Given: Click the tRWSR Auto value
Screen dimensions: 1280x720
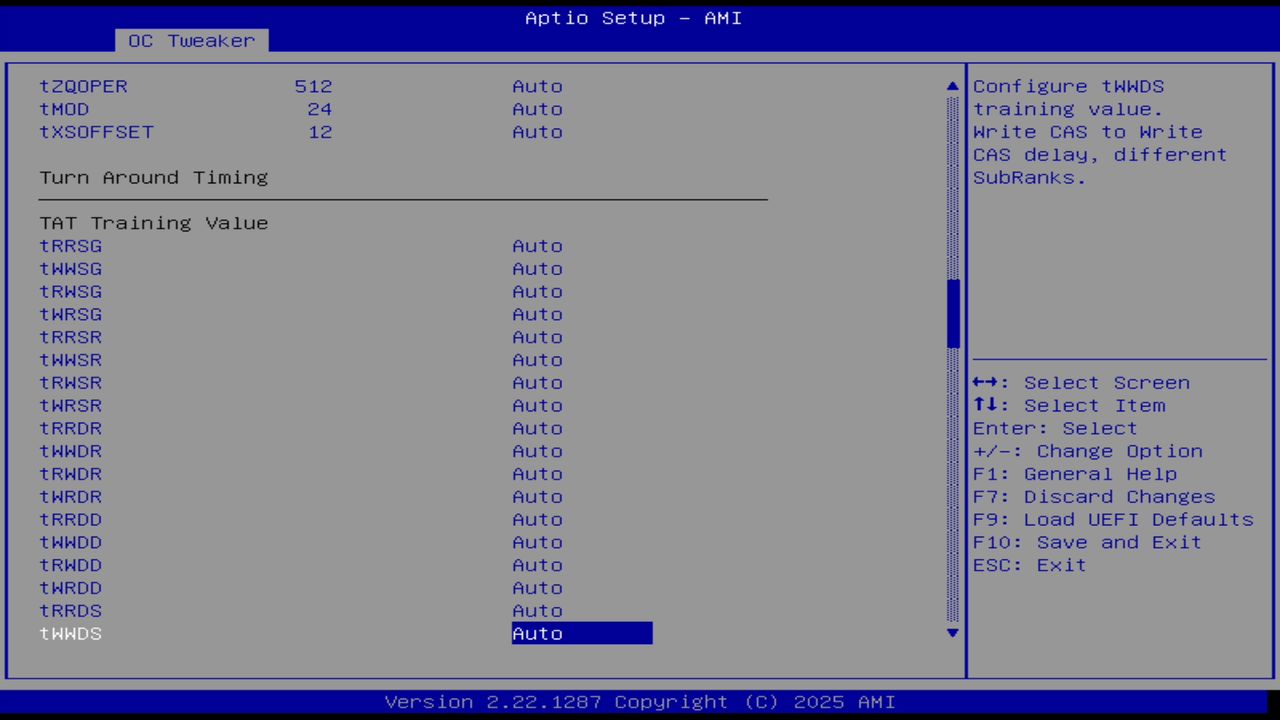Looking at the screenshot, I should [537, 383].
